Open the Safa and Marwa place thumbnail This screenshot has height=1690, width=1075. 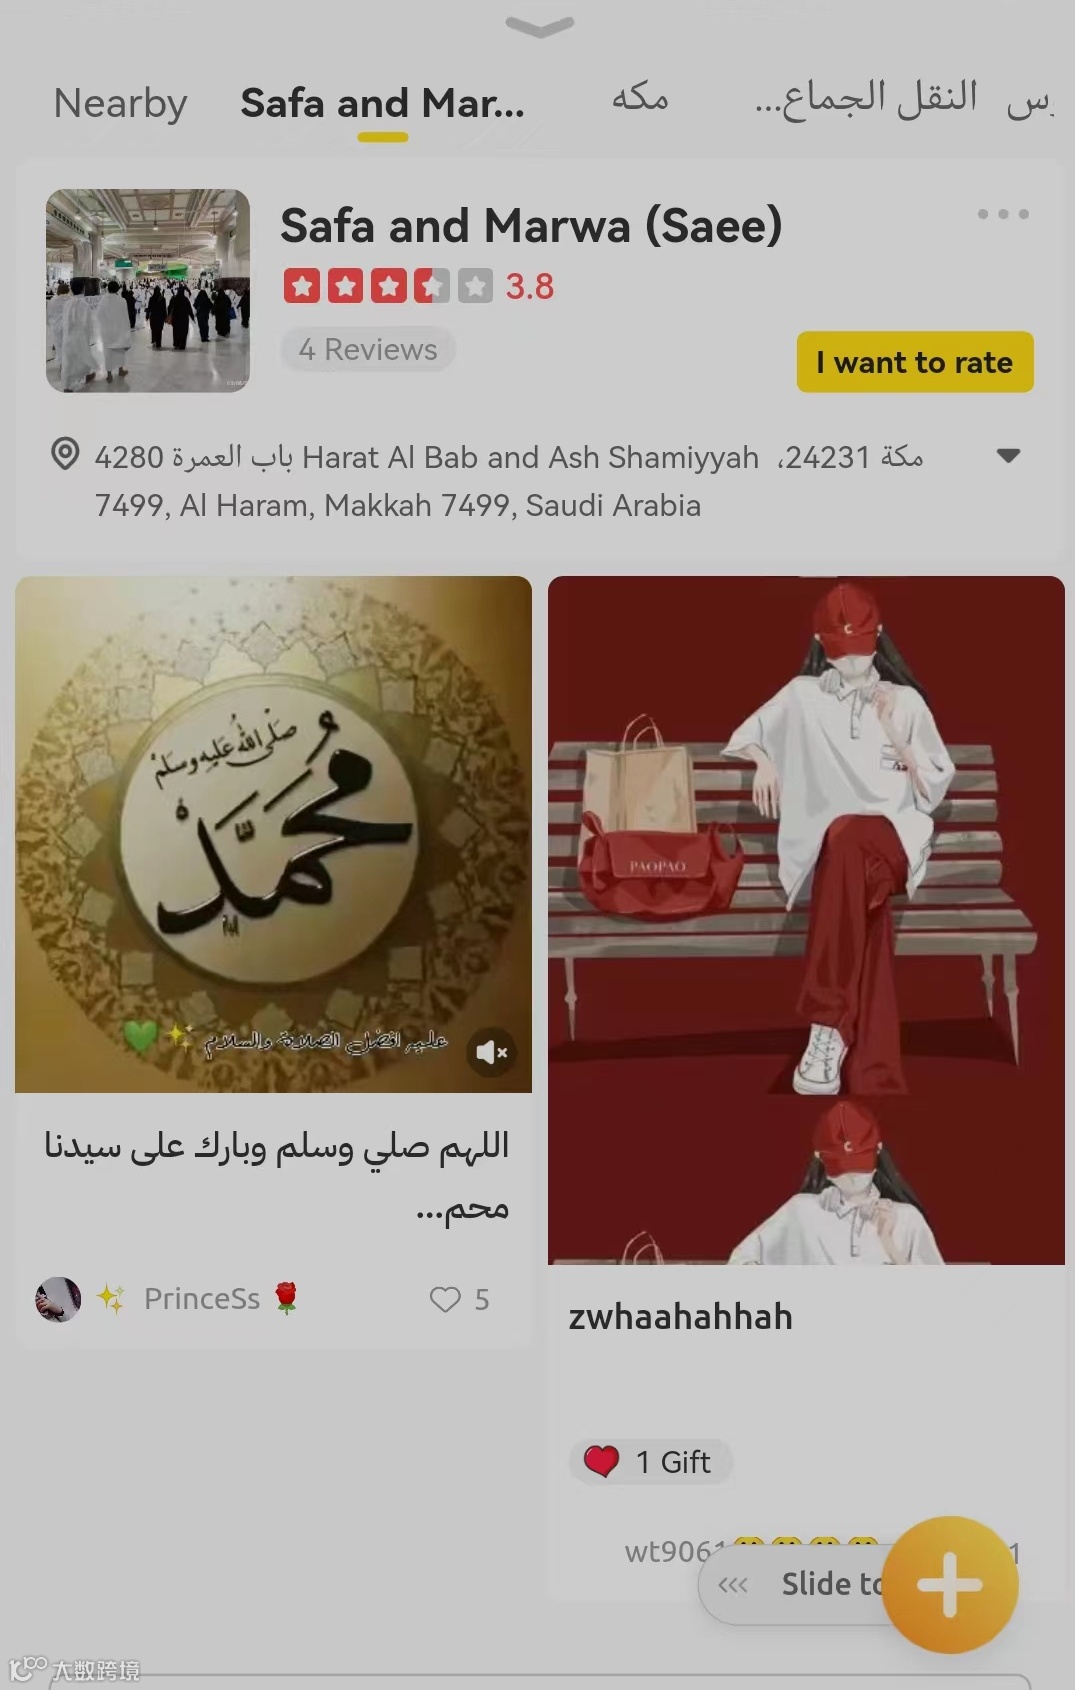point(148,290)
